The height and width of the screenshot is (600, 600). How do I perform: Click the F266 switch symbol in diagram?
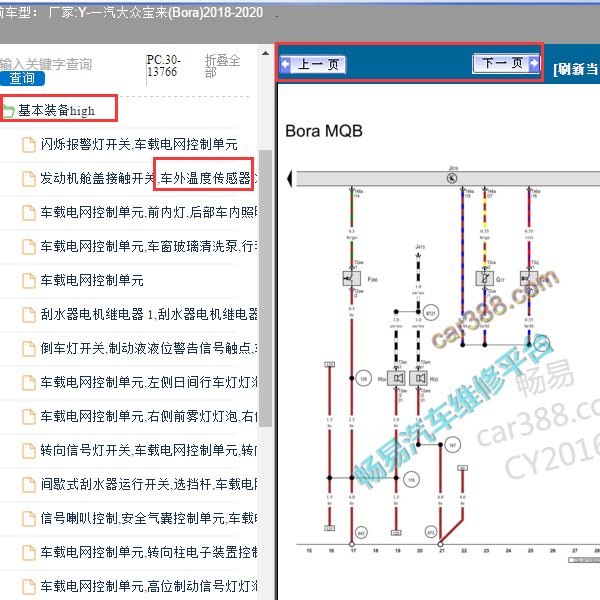pos(352,279)
